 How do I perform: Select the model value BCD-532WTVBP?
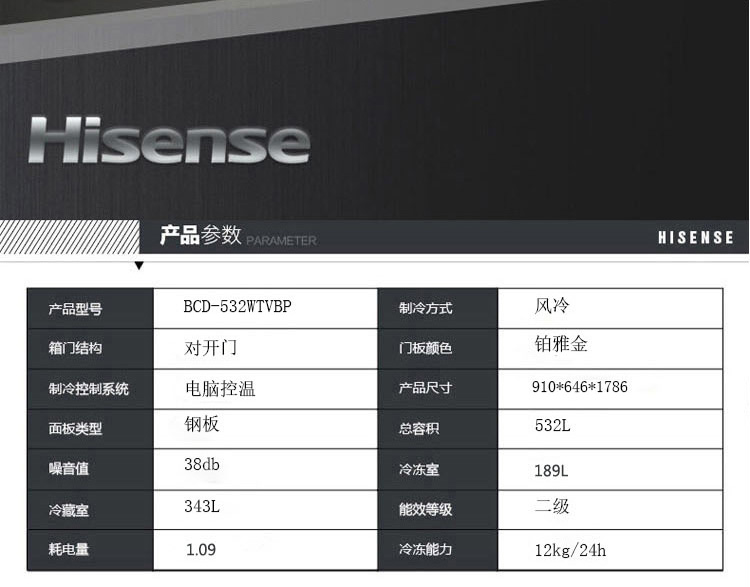click(237, 306)
